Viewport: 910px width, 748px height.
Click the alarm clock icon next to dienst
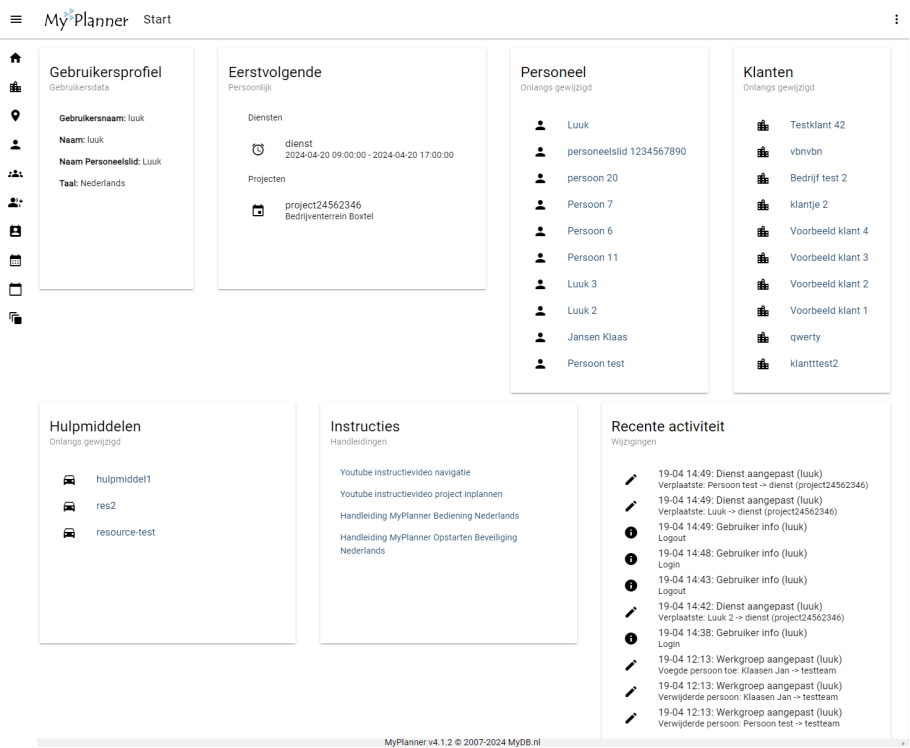click(x=258, y=148)
